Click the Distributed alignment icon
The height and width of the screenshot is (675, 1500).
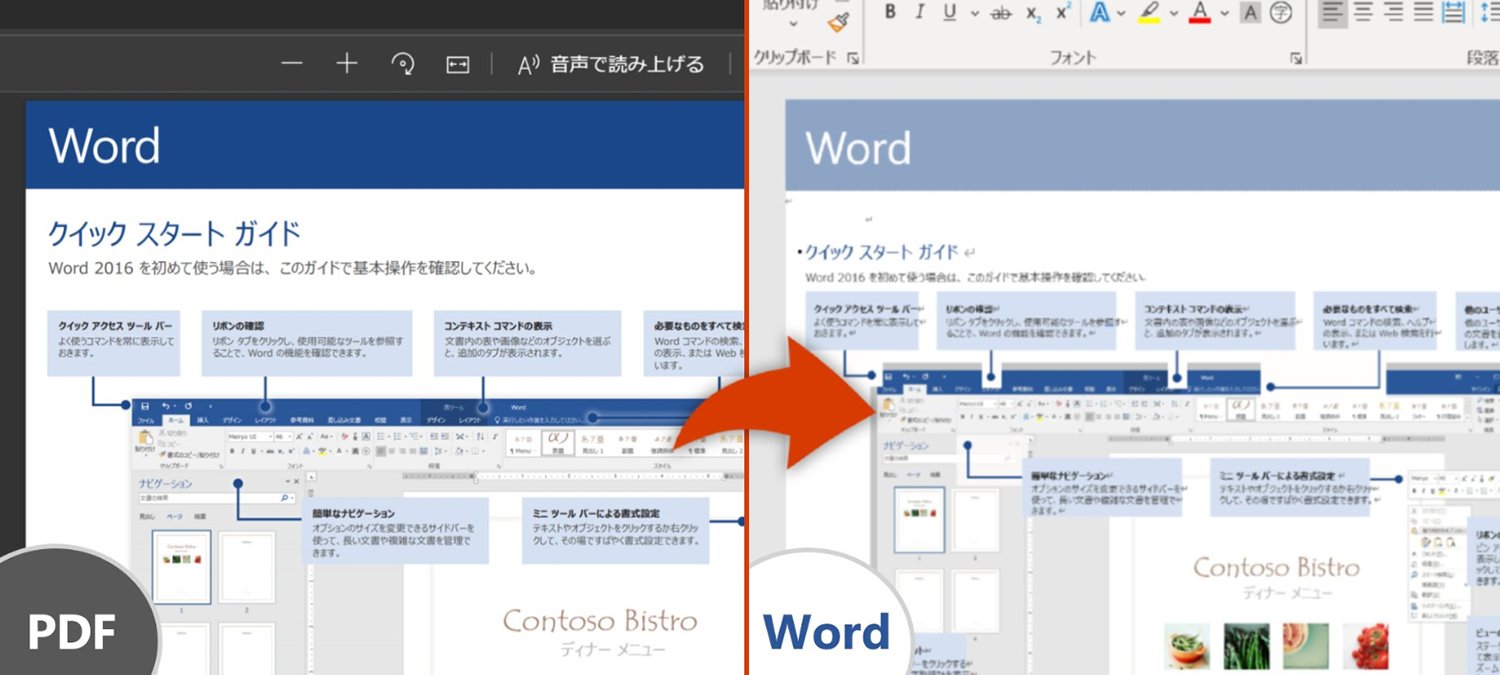[1454, 12]
